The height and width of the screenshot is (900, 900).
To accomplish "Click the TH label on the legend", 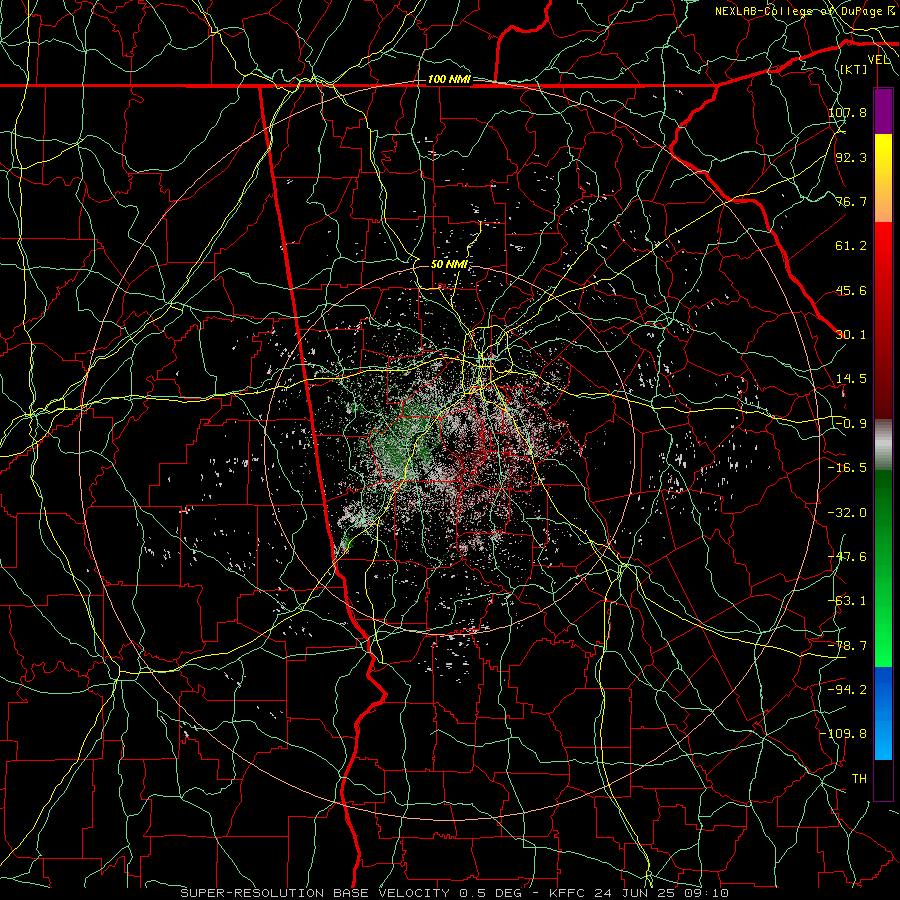I will [x=859, y=779].
